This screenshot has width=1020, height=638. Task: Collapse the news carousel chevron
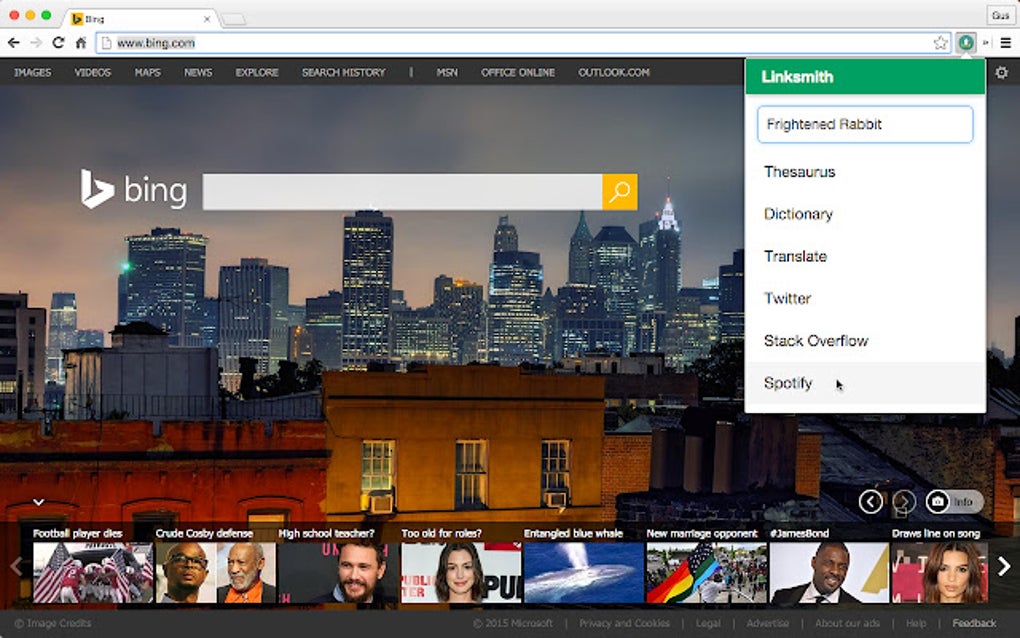[38, 502]
